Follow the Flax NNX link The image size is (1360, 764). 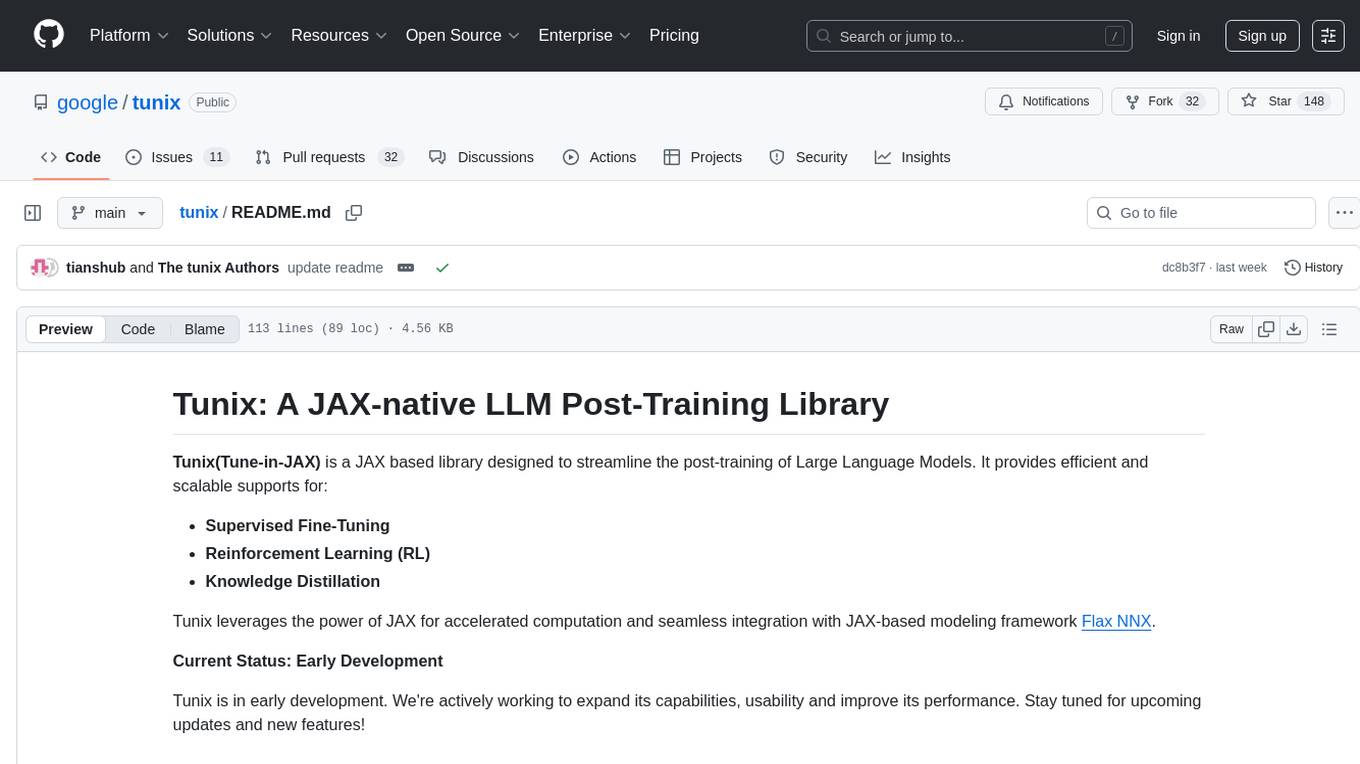point(1117,621)
